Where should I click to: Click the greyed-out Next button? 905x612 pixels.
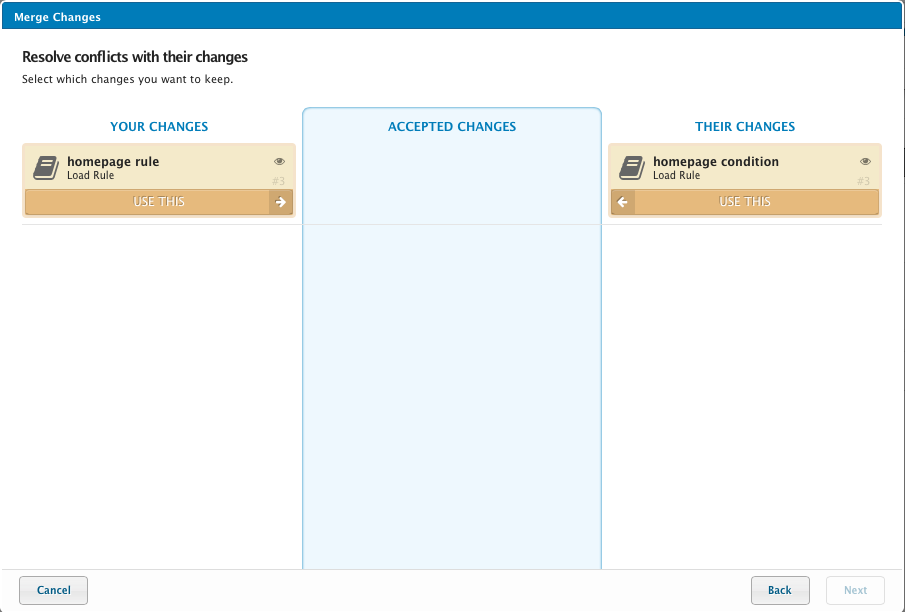click(x=855, y=590)
